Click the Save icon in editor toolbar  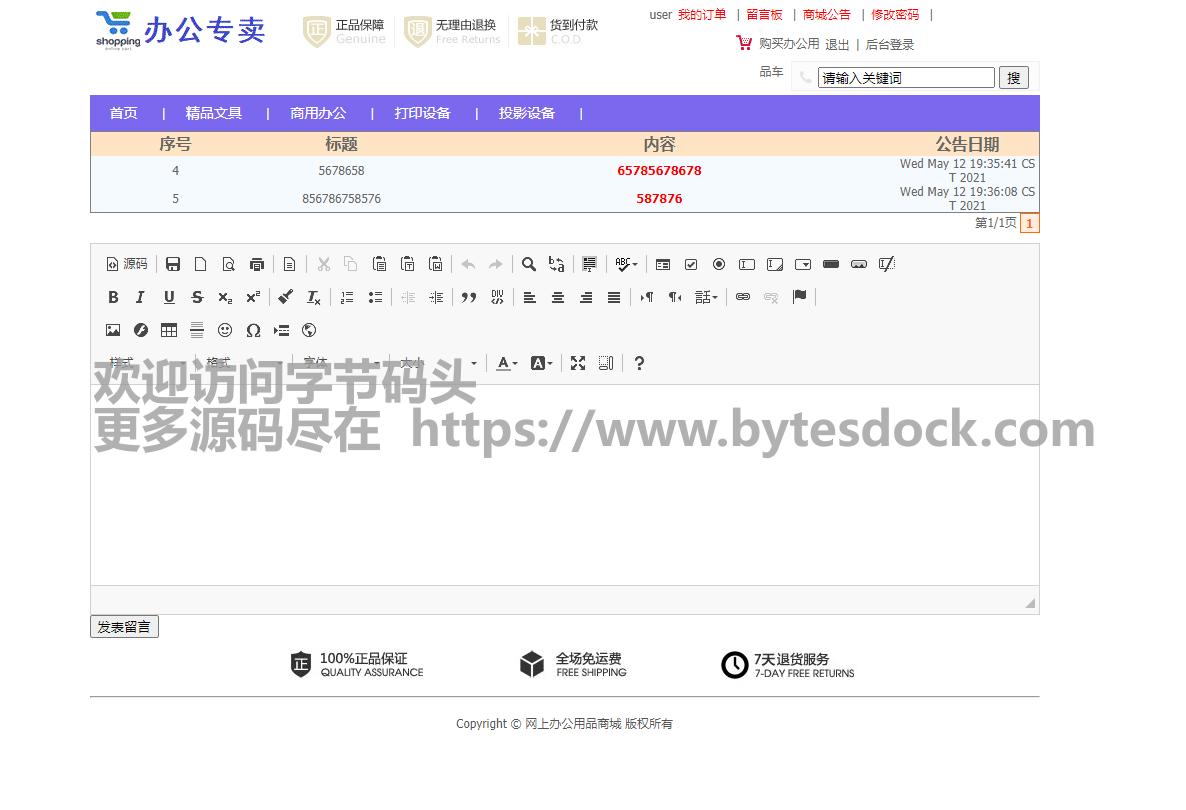click(173, 264)
